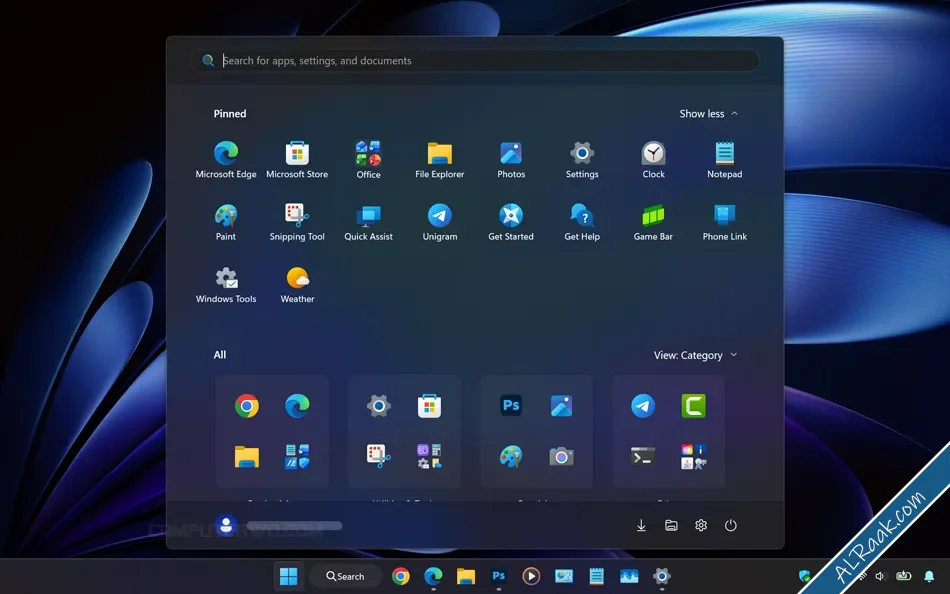Screen dimensions: 950x594
Task: Open File Explorer from the taskbar
Action: (465, 576)
